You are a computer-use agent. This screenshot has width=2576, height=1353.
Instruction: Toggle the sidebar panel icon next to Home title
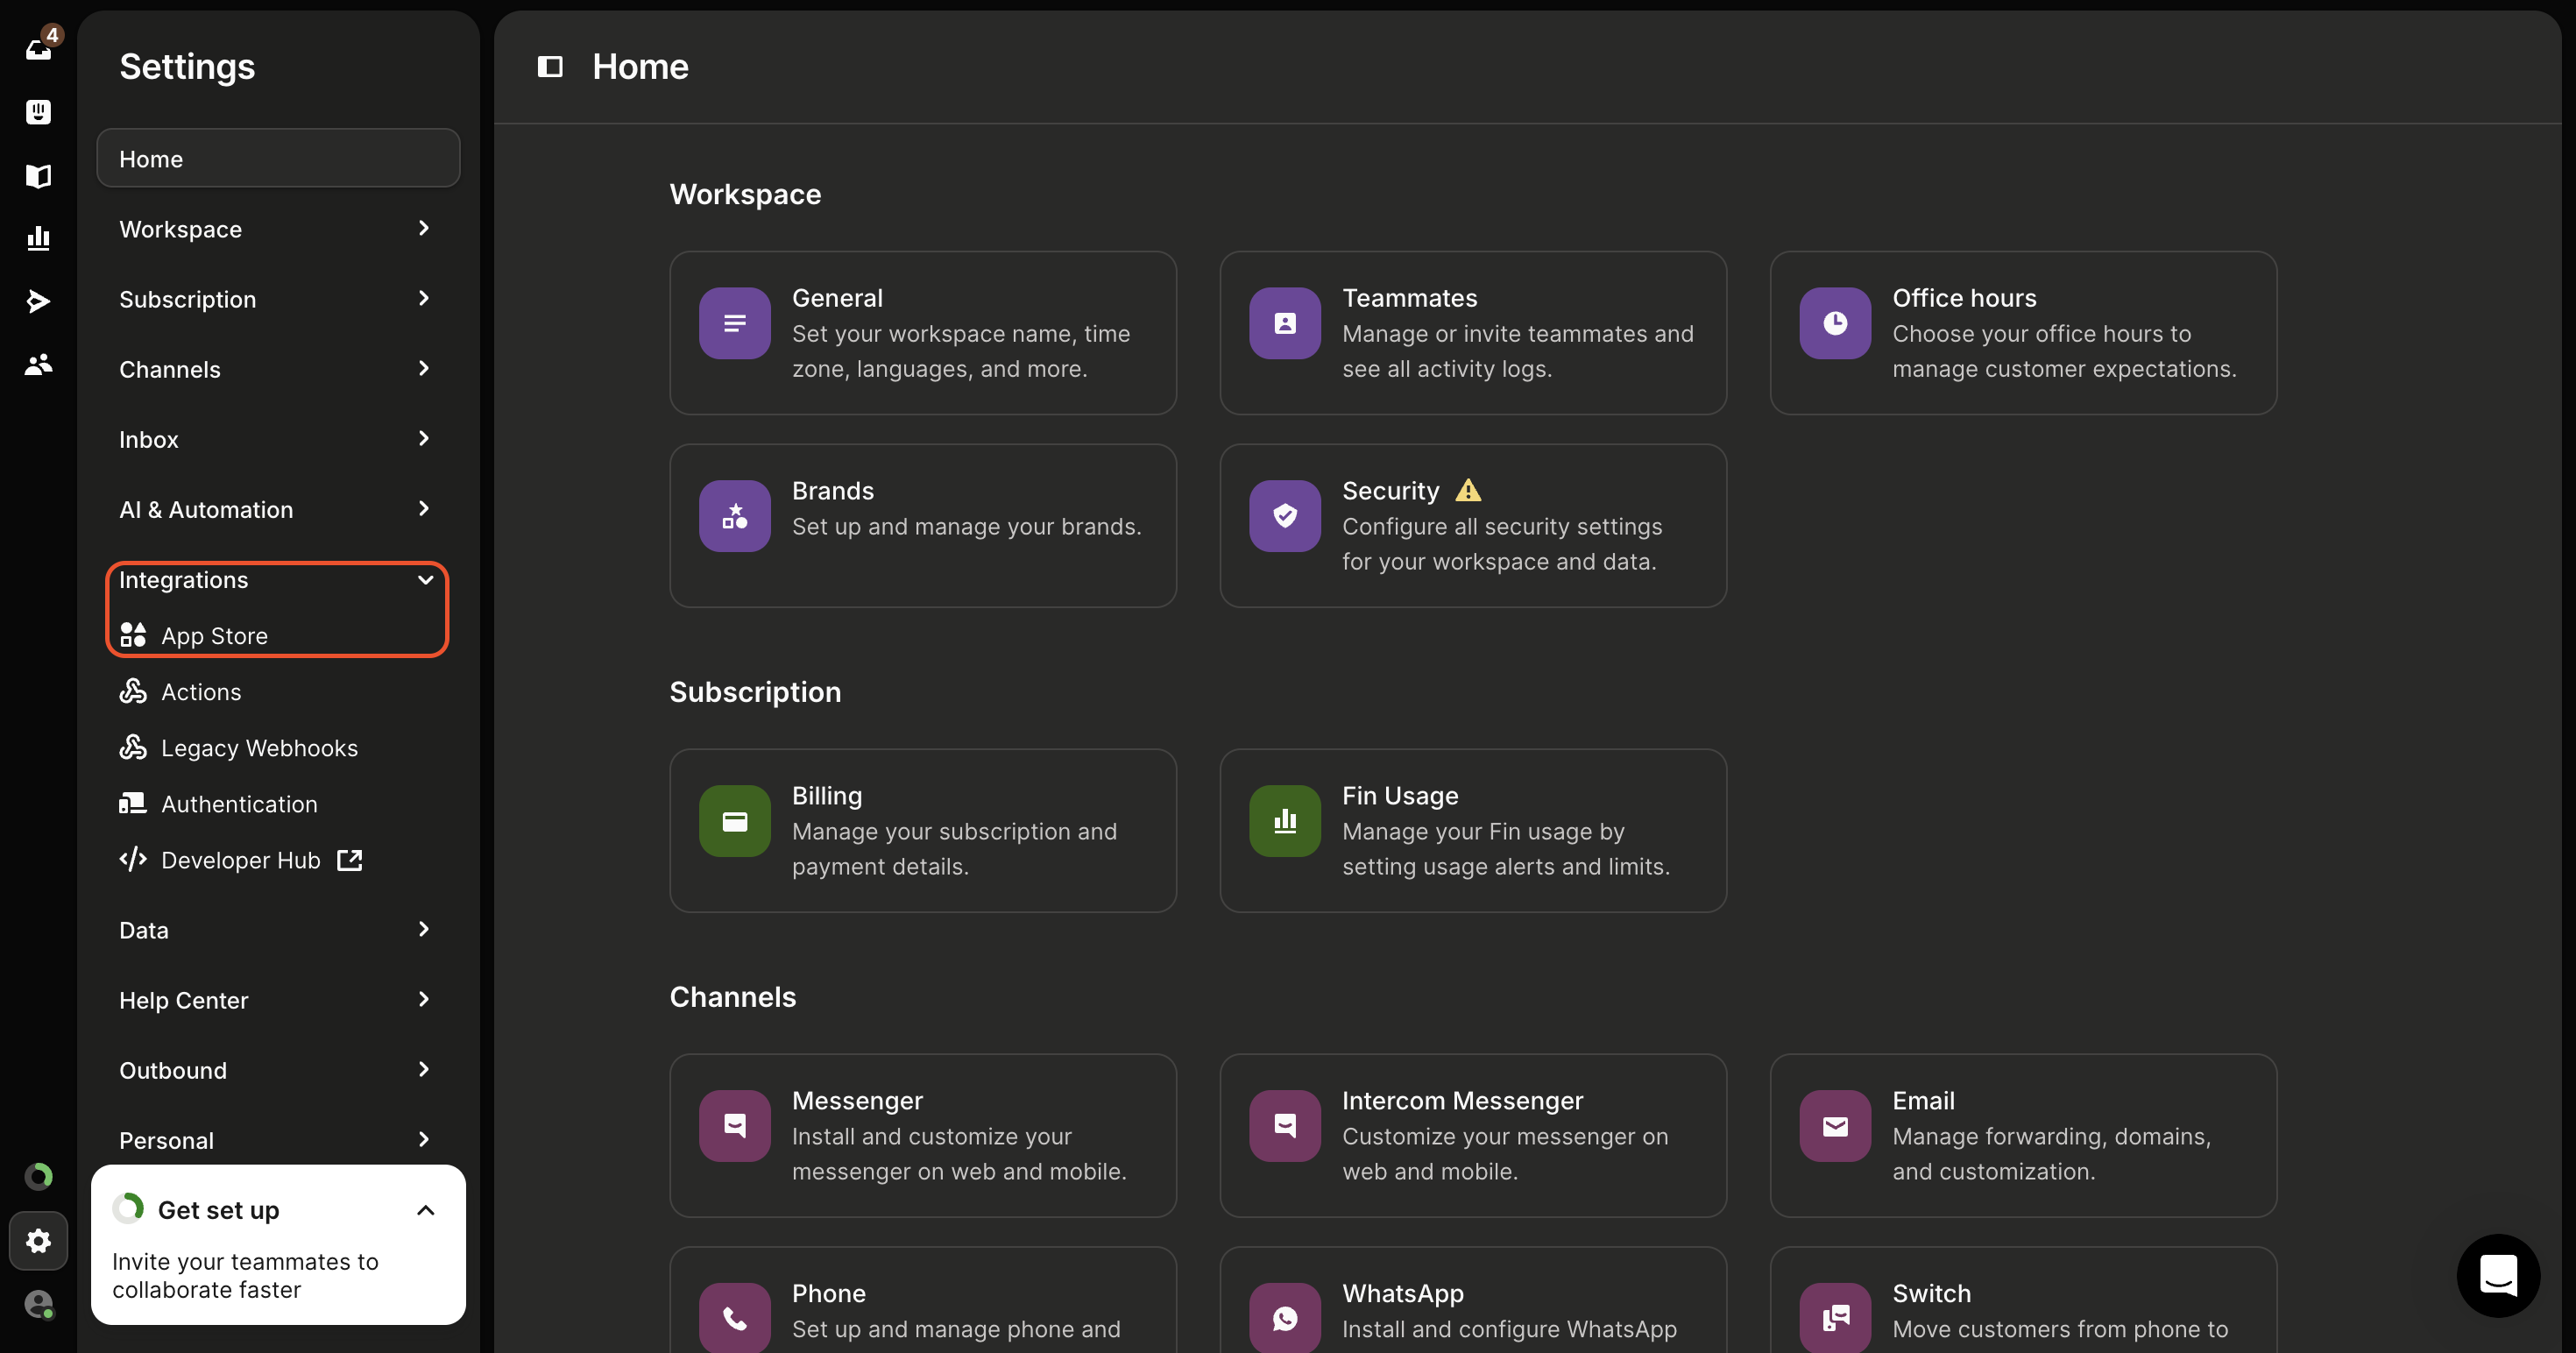(550, 66)
